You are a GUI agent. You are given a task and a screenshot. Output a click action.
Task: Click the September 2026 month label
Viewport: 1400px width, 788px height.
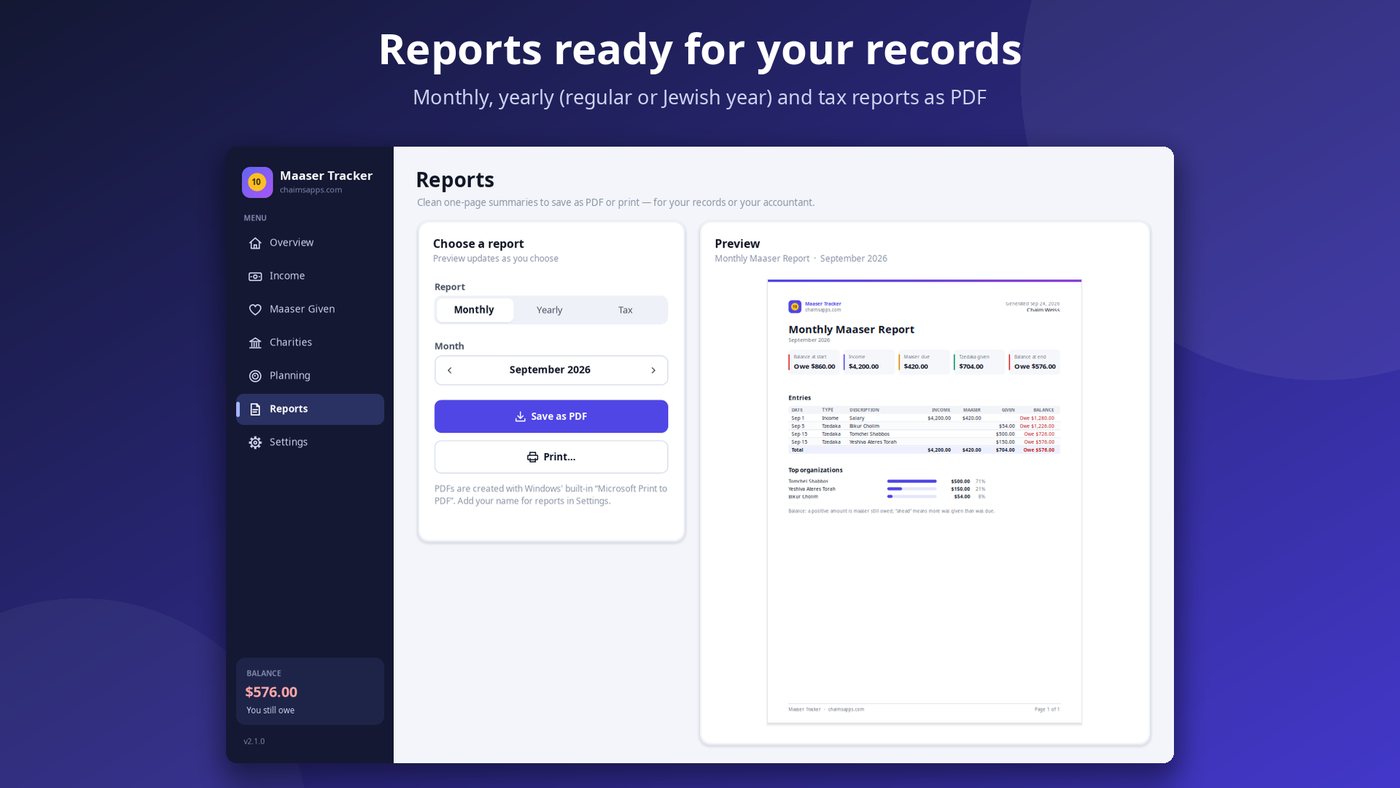point(550,370)
